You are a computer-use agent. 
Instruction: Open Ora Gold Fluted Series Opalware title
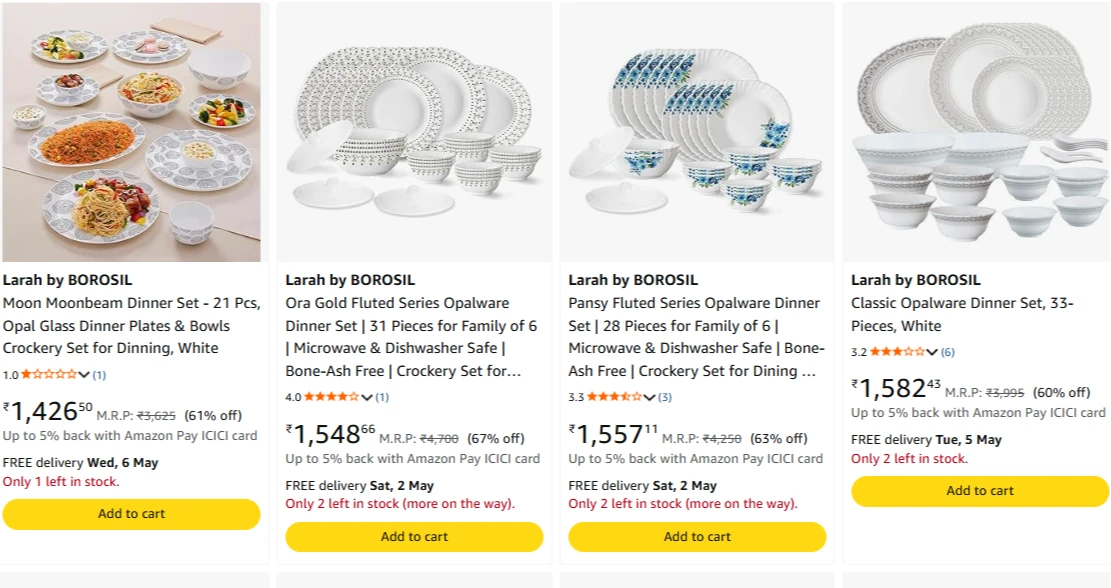click(411, 337)
